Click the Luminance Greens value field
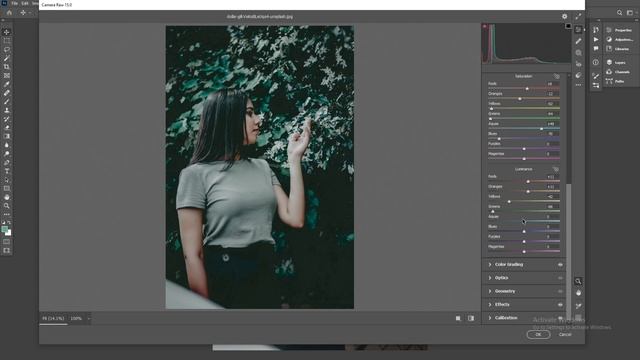Screen dimensions: 640x360 point(550,207)
